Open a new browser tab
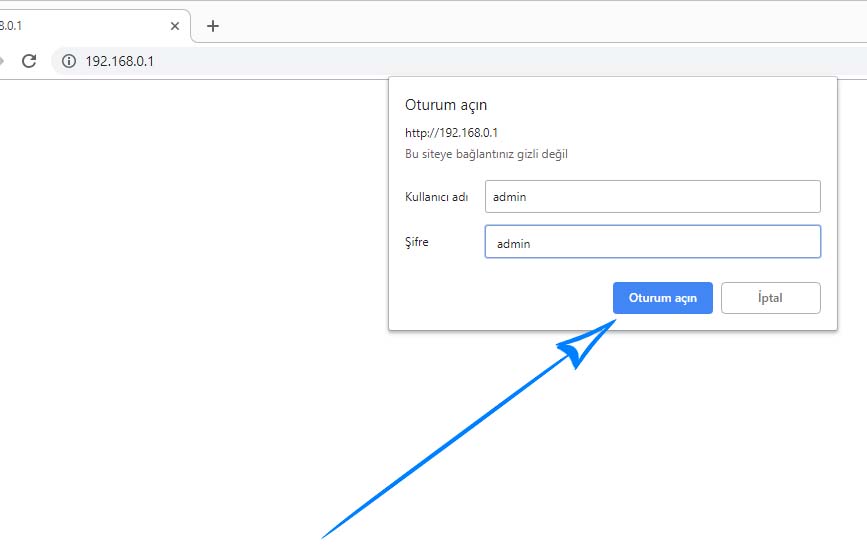867x558 pixels. (212, 26)
